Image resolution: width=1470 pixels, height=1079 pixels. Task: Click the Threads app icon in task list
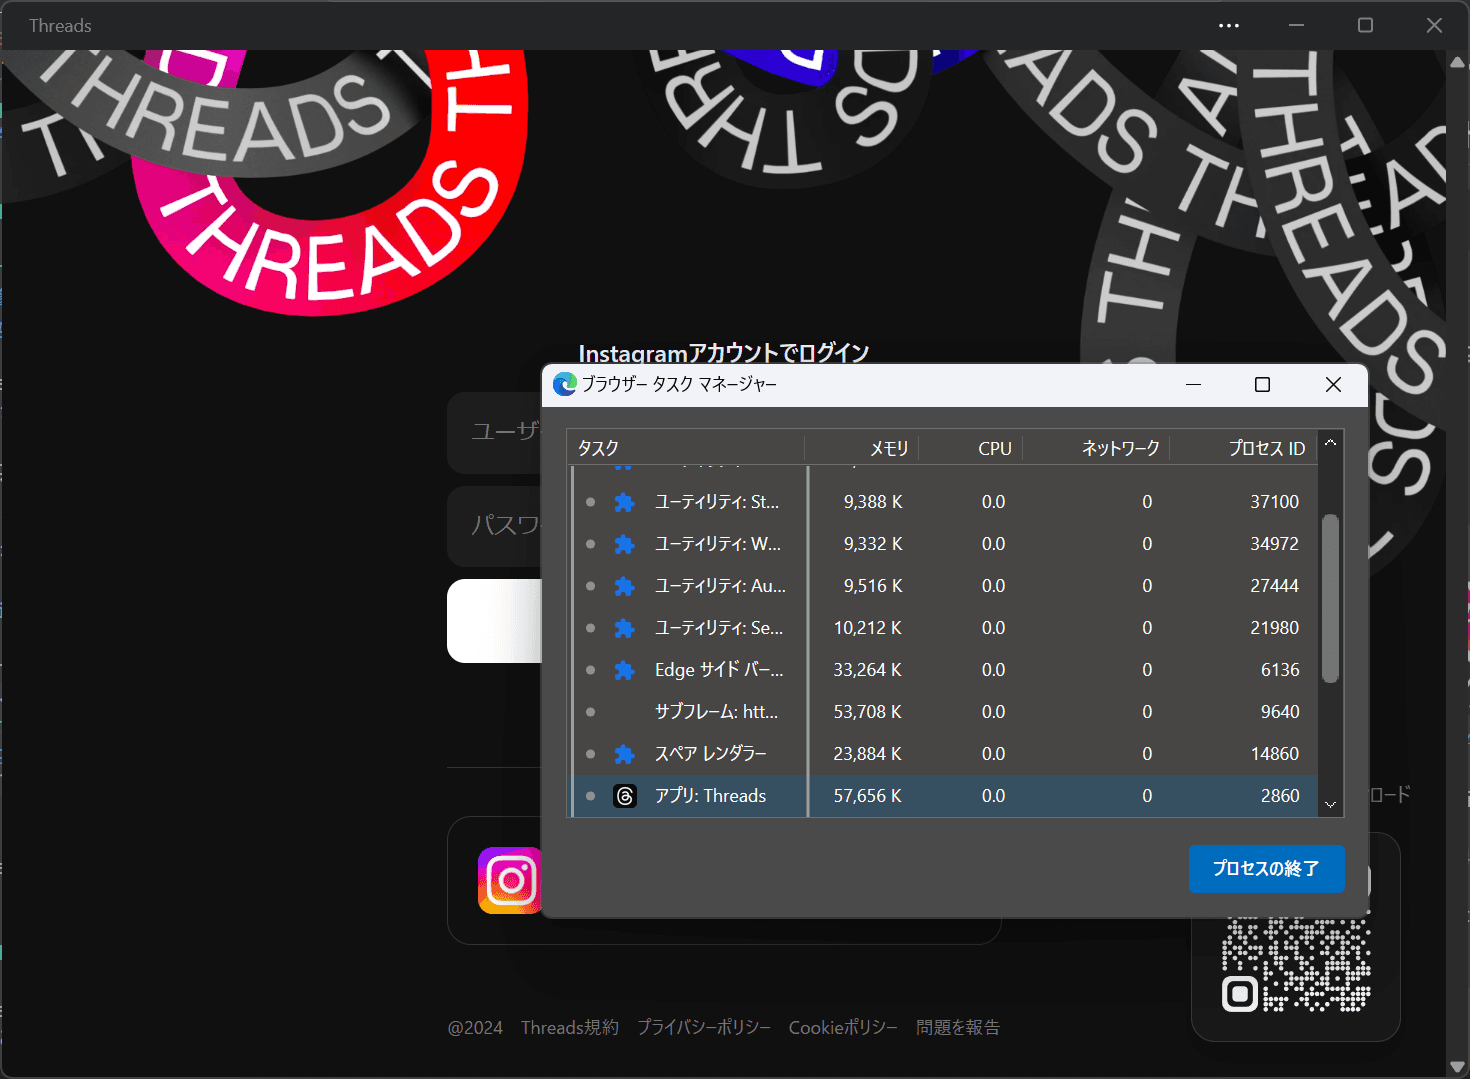coord(625,796)
